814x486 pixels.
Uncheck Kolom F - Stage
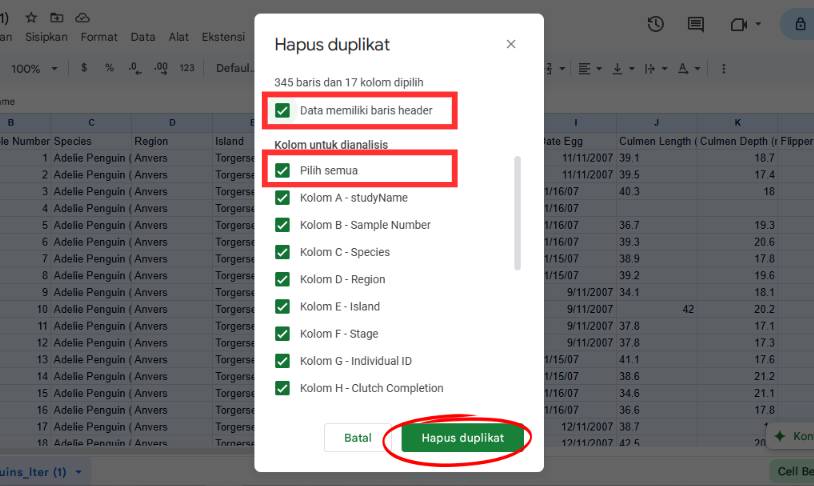pyautogui.click(x=282, y=333)
